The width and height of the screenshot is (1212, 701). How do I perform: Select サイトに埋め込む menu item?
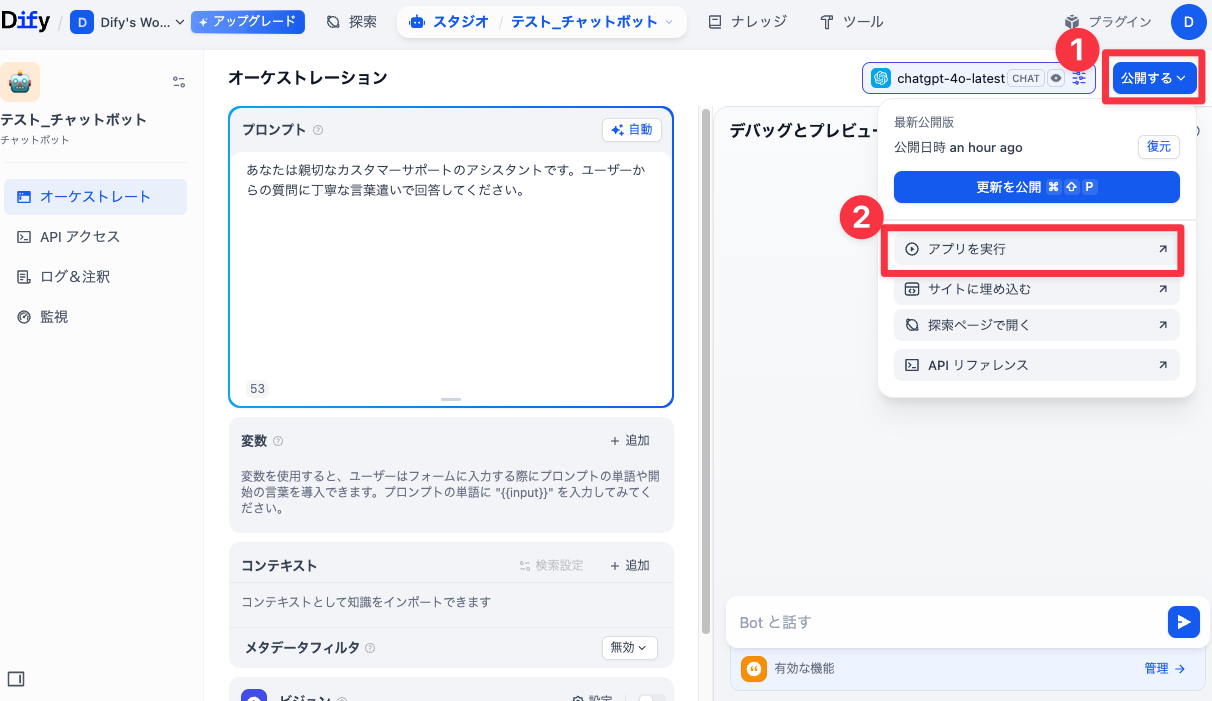(1035, 289)
